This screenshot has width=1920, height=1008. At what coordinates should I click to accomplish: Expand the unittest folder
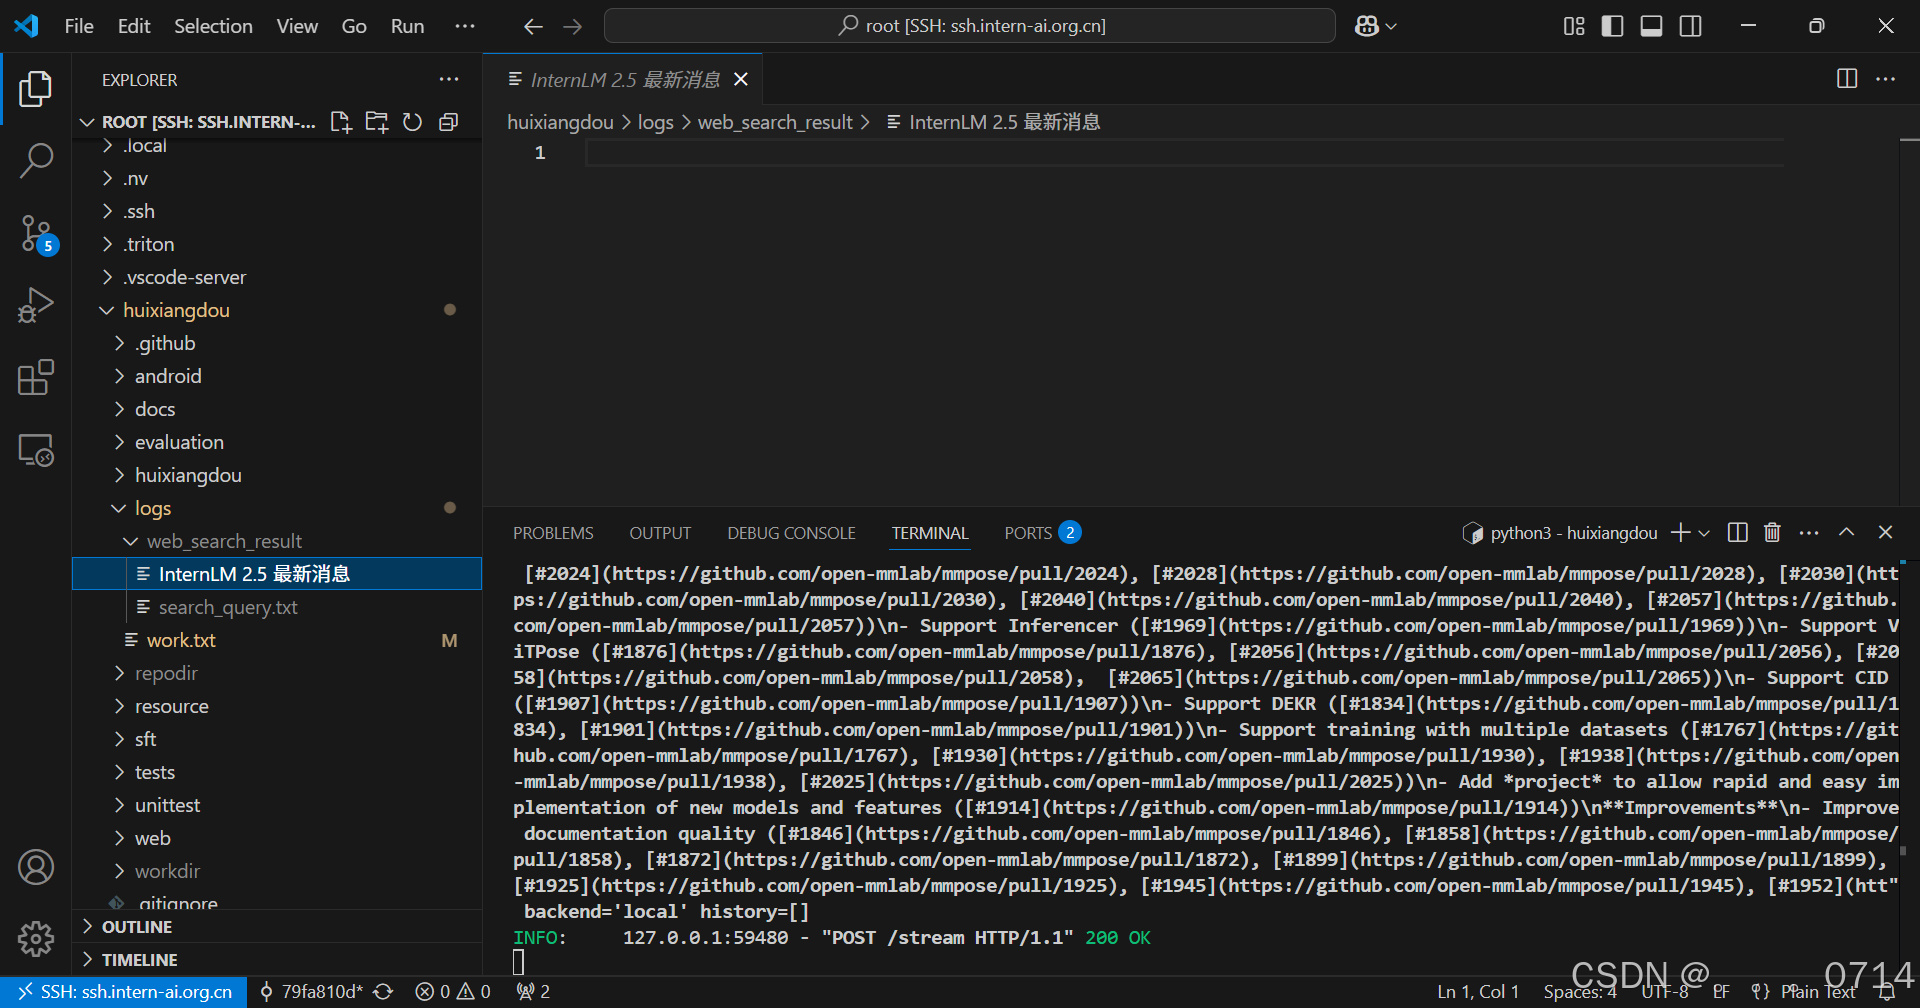[x=277, y=805]
